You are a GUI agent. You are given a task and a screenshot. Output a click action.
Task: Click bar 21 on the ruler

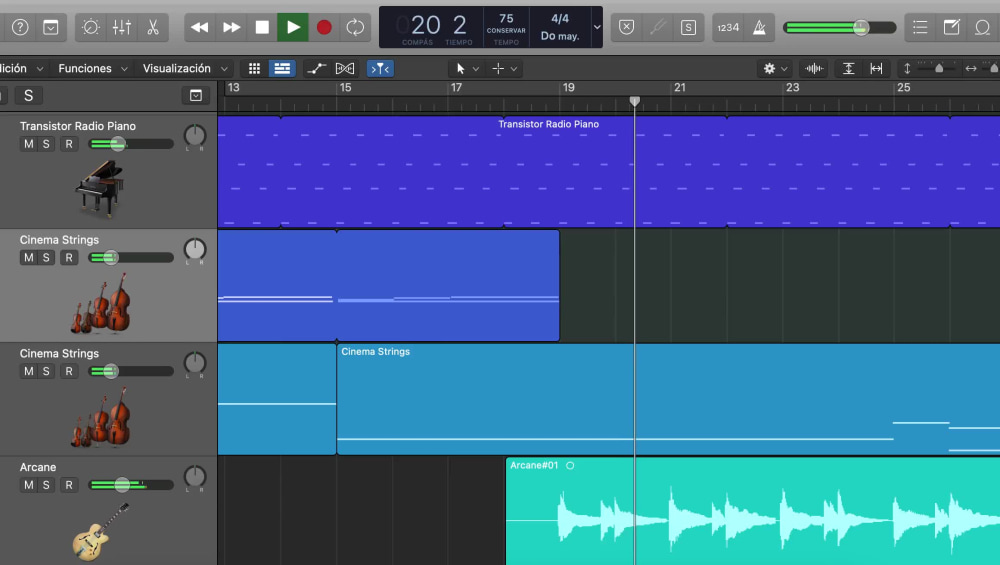[680, 87]
